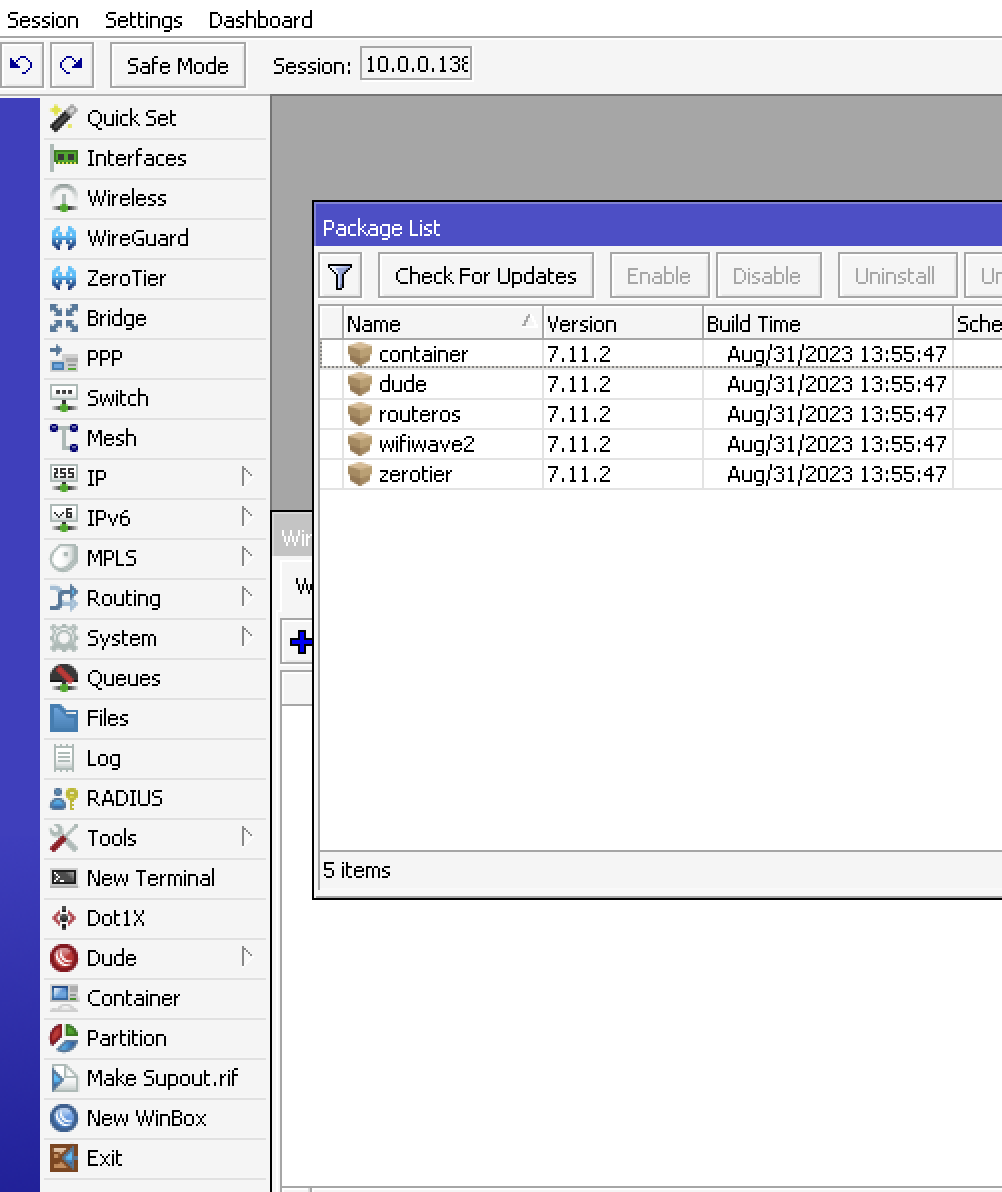The height and width of the screenshot is (1192, 1002).
Task: Open the Session menu
Action: pos(42,20)
